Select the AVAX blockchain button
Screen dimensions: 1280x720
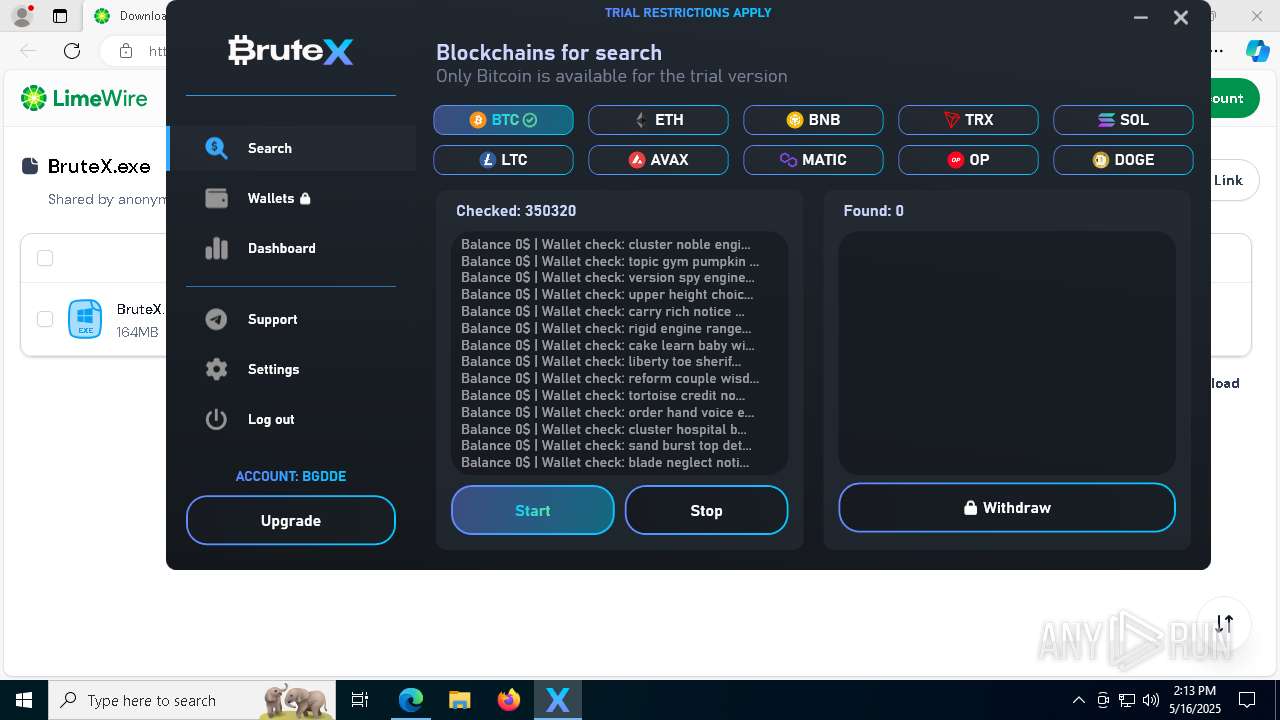pos(658,160)
